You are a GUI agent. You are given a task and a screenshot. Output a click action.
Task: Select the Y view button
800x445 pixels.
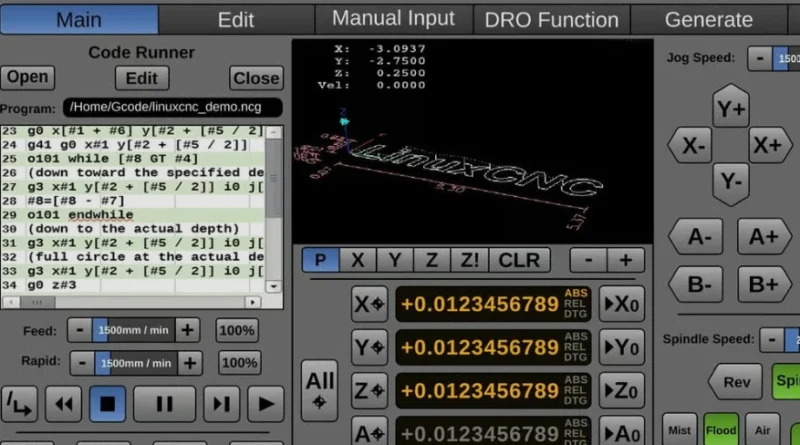coord(395,260)
